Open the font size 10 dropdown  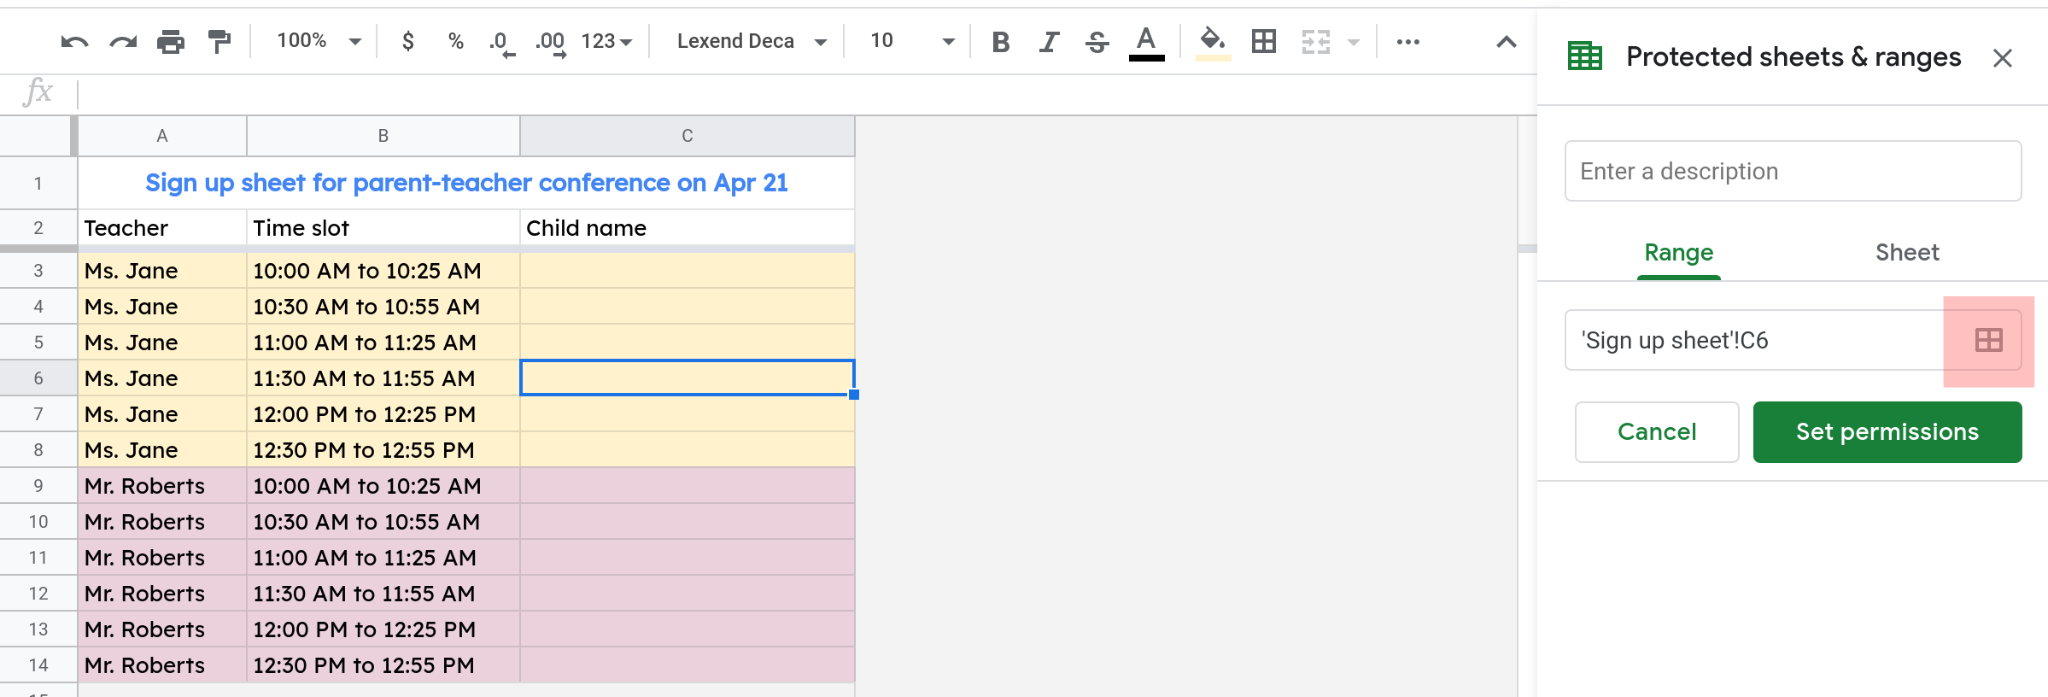point(912,41)
